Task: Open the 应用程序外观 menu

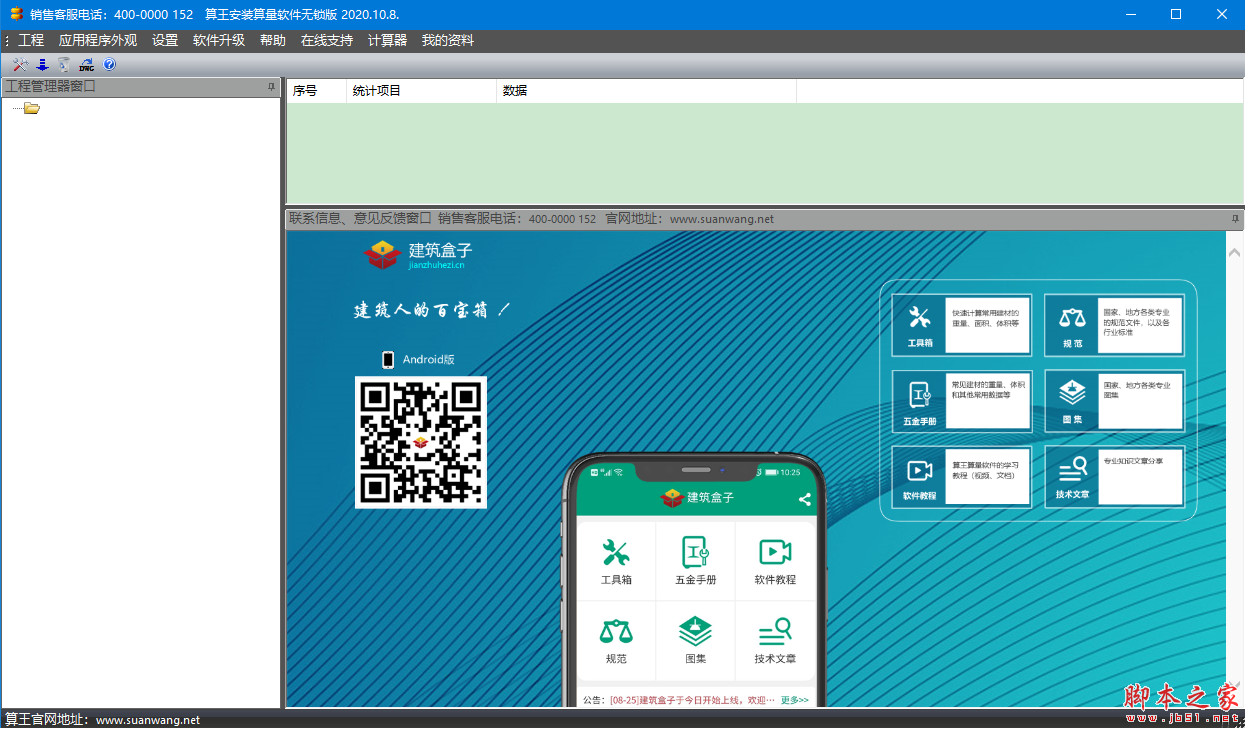Action: (x=97, y=41)
